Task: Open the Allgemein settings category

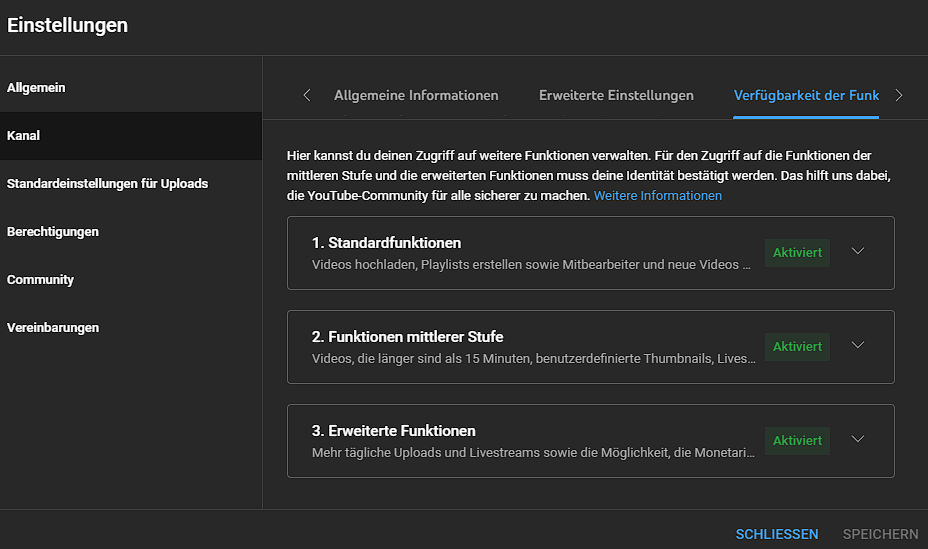Action: pyautogui.click(x=36, y=88)
